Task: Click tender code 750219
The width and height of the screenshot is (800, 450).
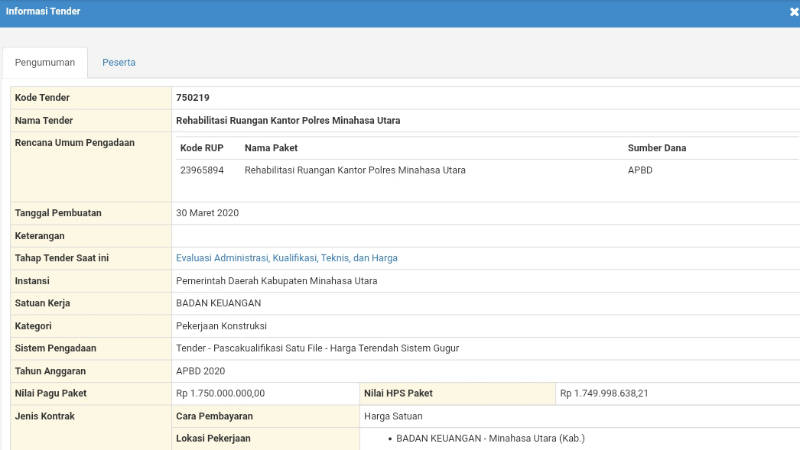Action: pos(192,97)
